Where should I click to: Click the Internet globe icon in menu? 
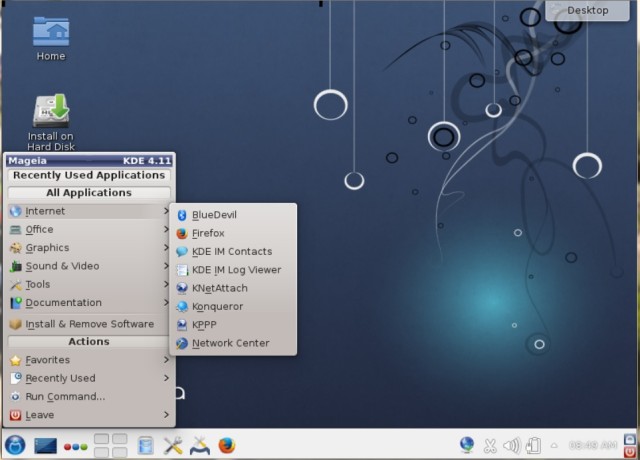[16, 211]
